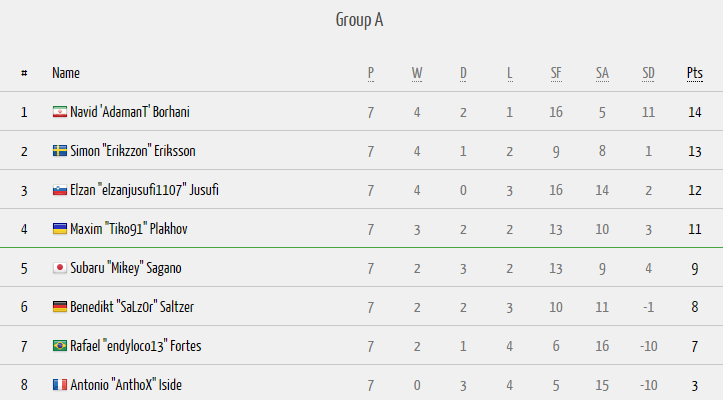Viewport: 723px width, 400px height.
Task: Open Navid 'AdamanT' Borhani's profile
Action: point(130,112)
